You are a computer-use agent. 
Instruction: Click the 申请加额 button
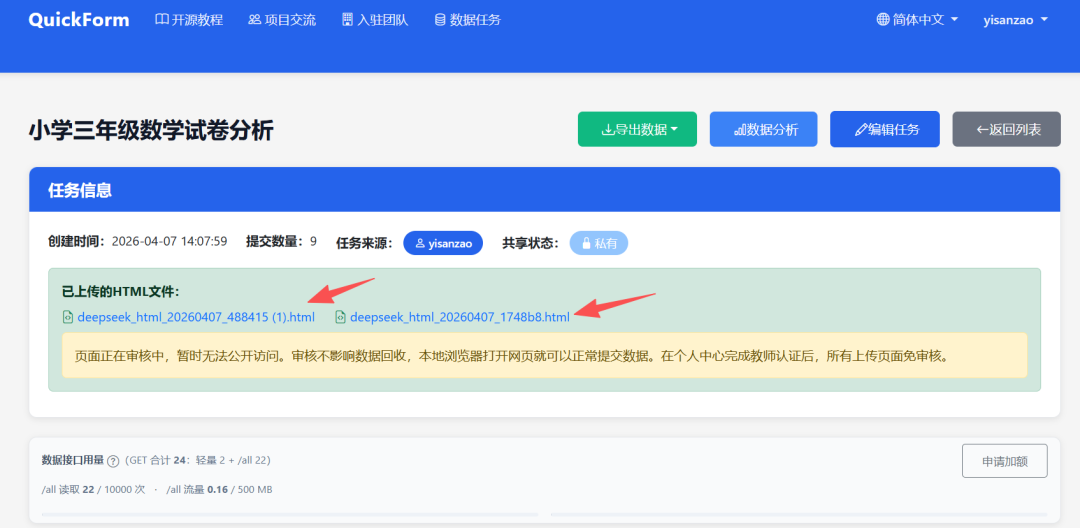(x=1004, y=461)
